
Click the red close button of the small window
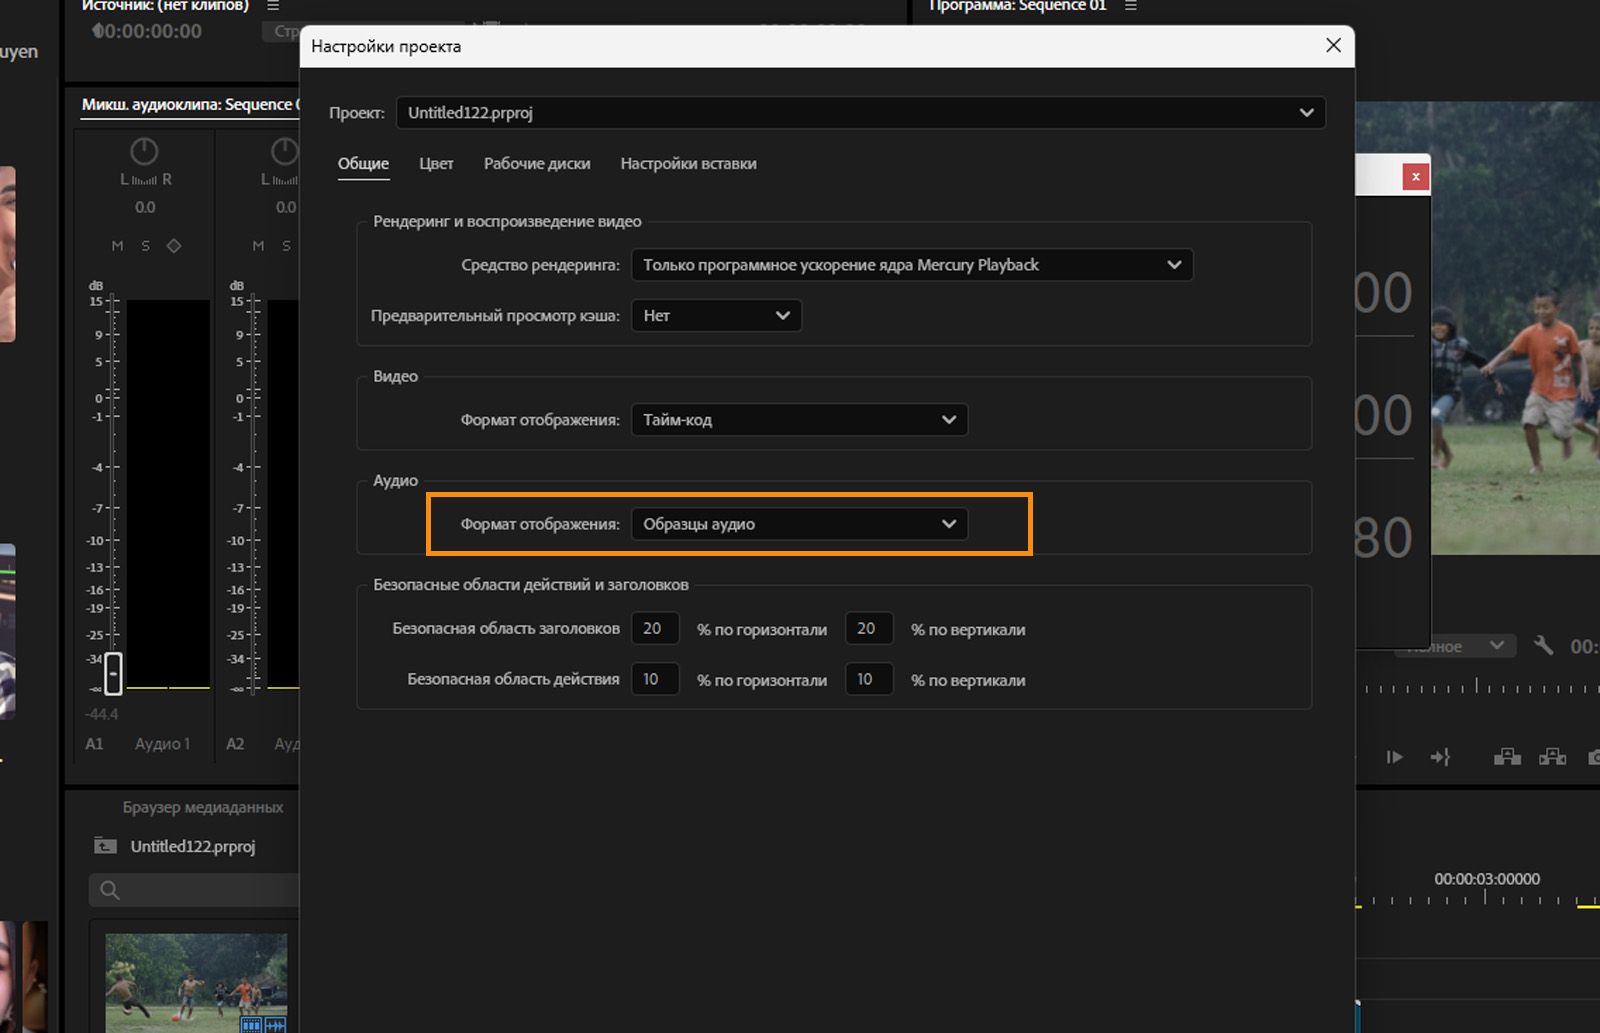(1415, 177)
